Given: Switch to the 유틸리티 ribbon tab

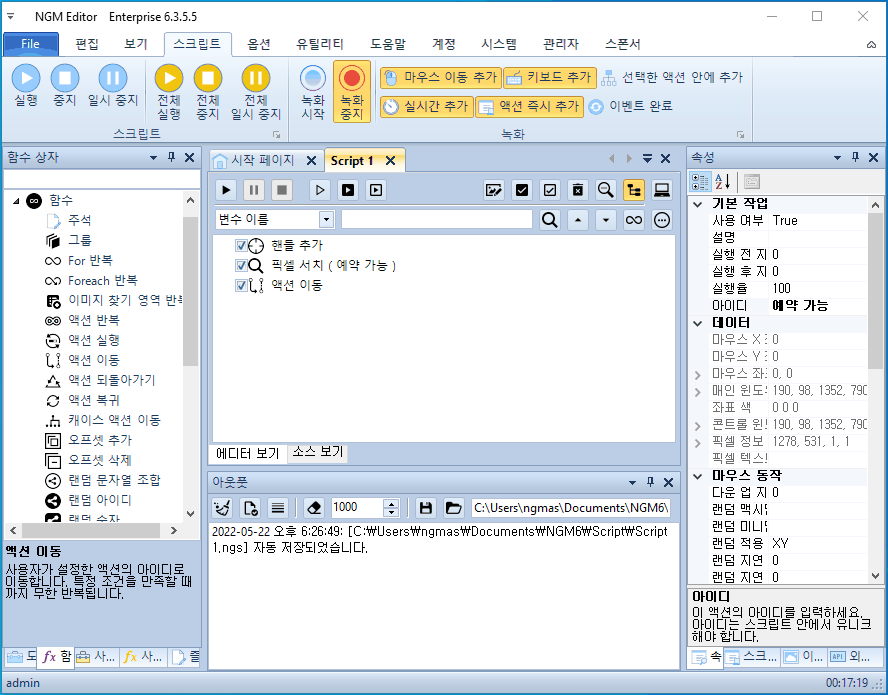Looking at the screenshot, I should 320,44.
